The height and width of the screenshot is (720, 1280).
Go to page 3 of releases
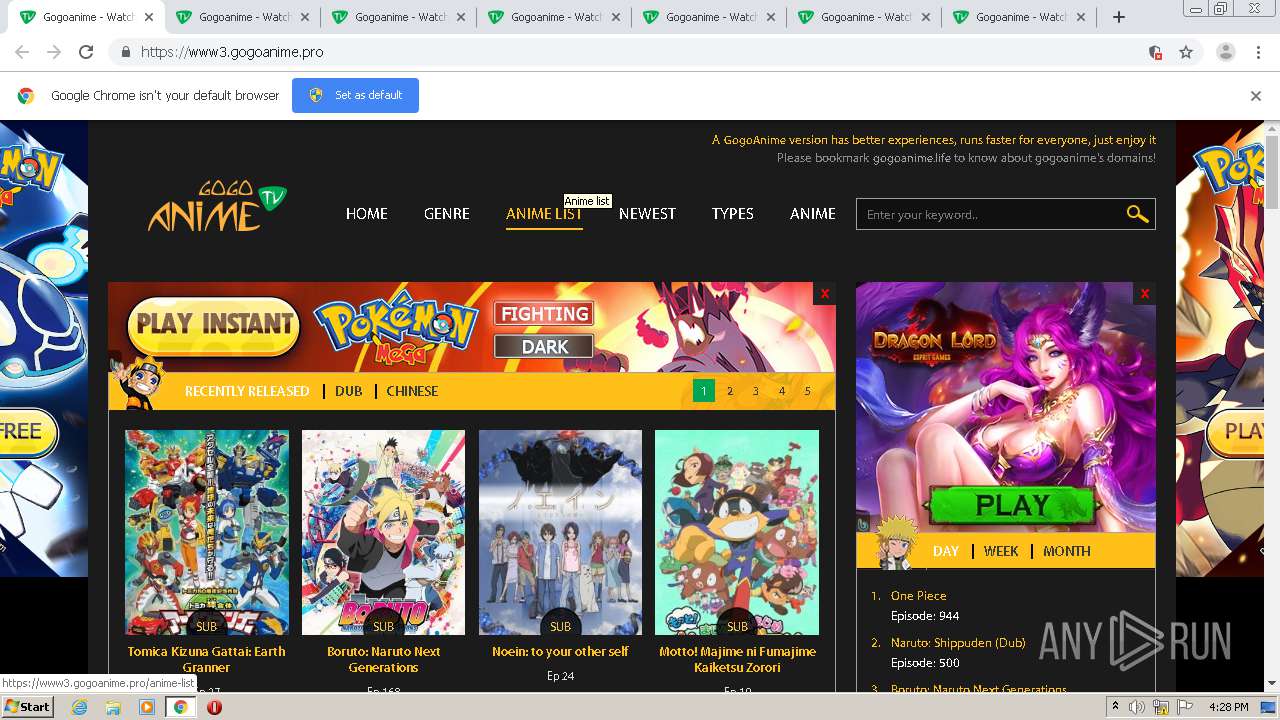[756, 391]
